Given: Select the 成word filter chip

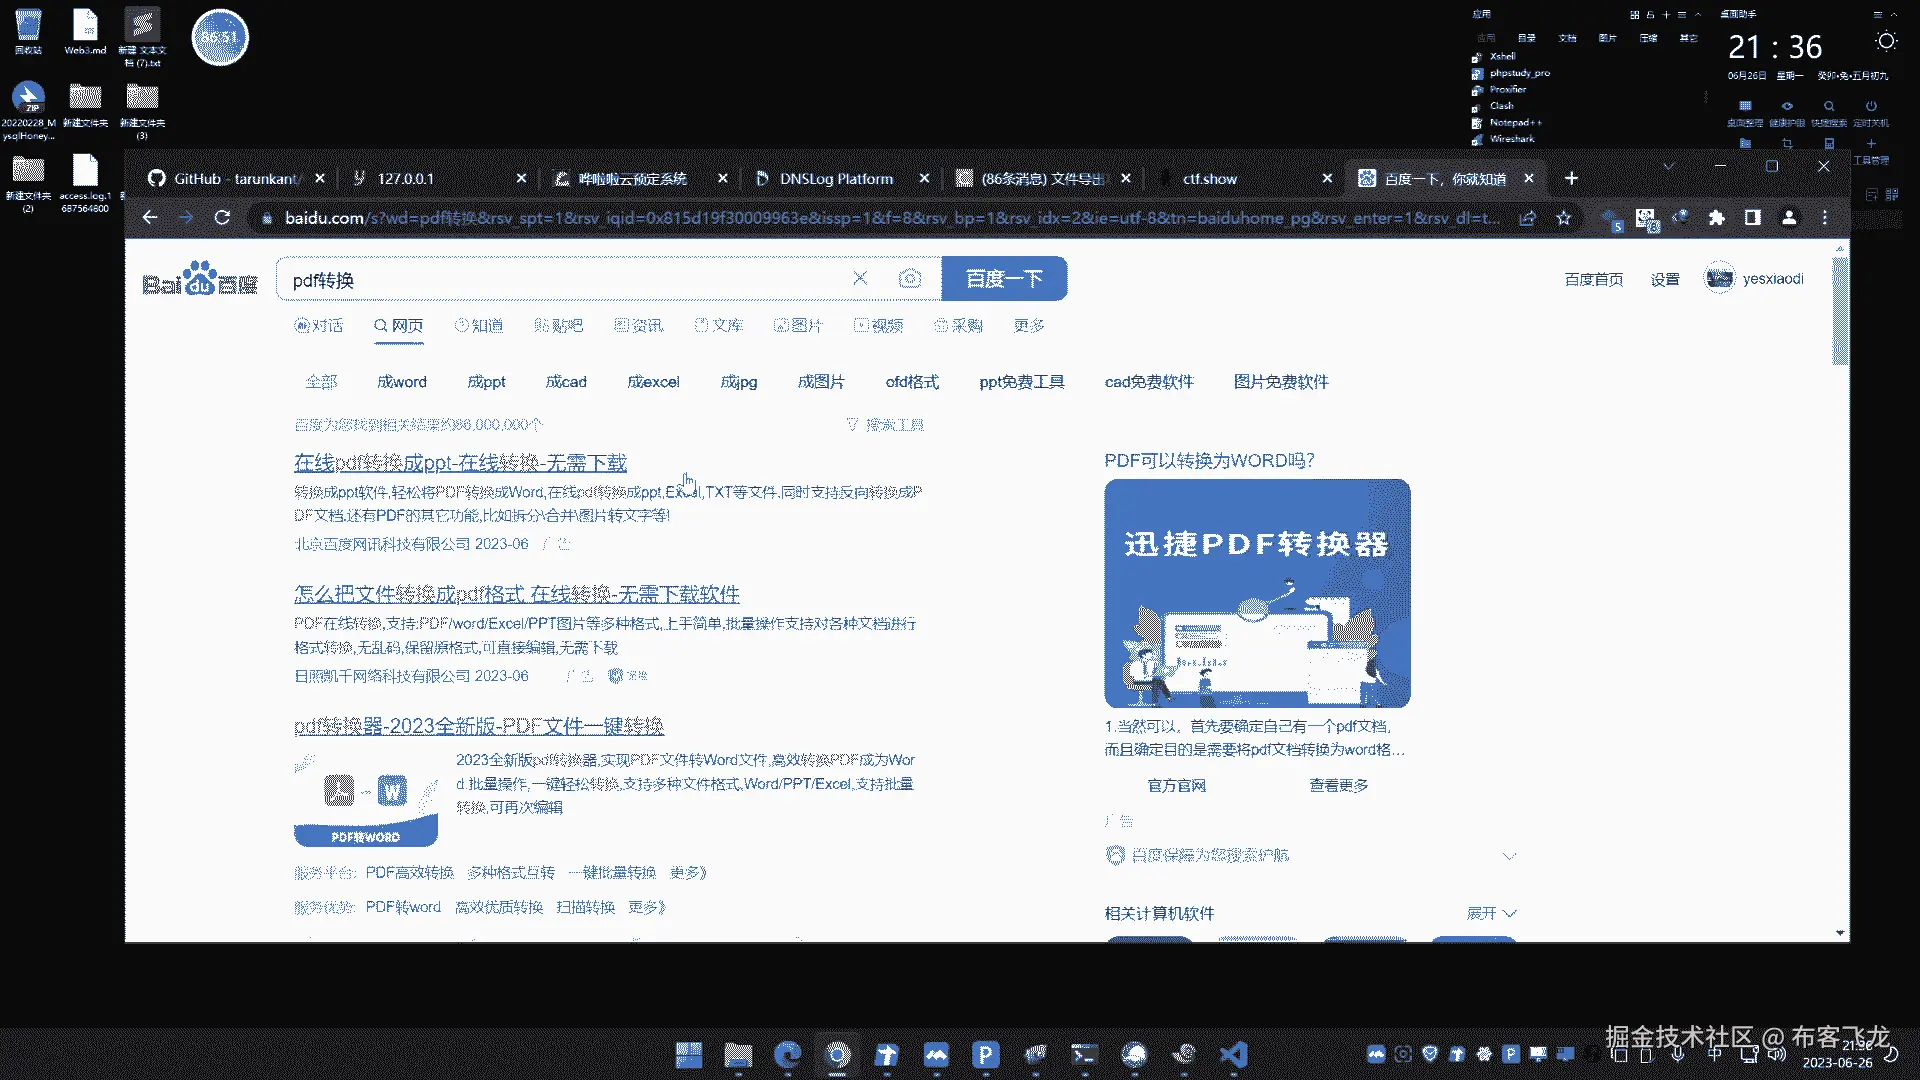Looking at the screenshot, I should pos(401,382).
